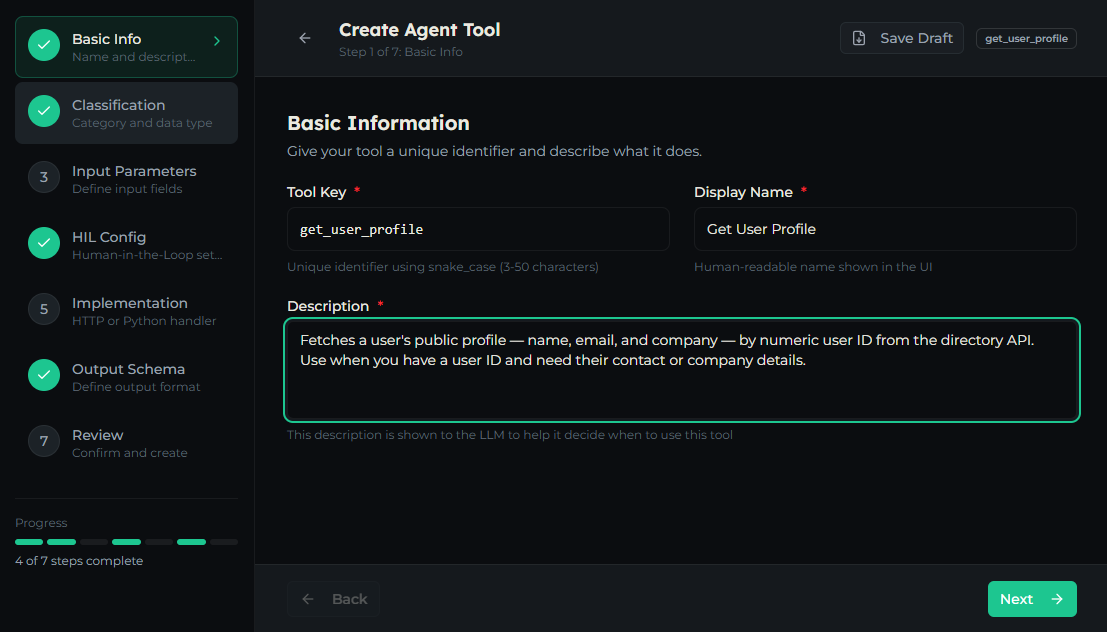Click the chevron on Basic Info step
Screen dimensions: 1107x632
pyautogui.click(x=217, y=41)
